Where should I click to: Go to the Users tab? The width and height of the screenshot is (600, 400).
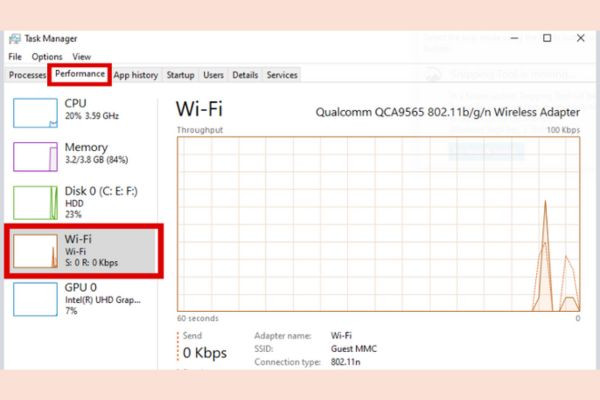tap(213, 75)
